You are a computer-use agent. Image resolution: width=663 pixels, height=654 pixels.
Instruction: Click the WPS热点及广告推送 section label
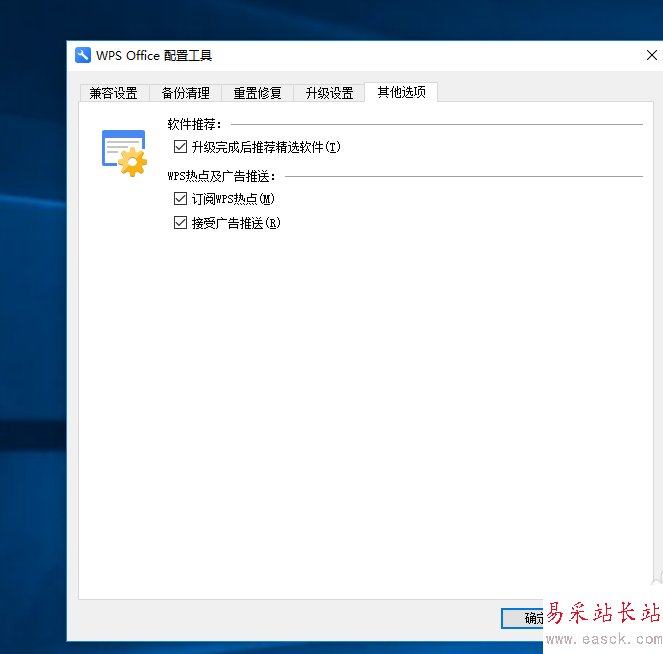pyautogui.click(x=222, y=176)
